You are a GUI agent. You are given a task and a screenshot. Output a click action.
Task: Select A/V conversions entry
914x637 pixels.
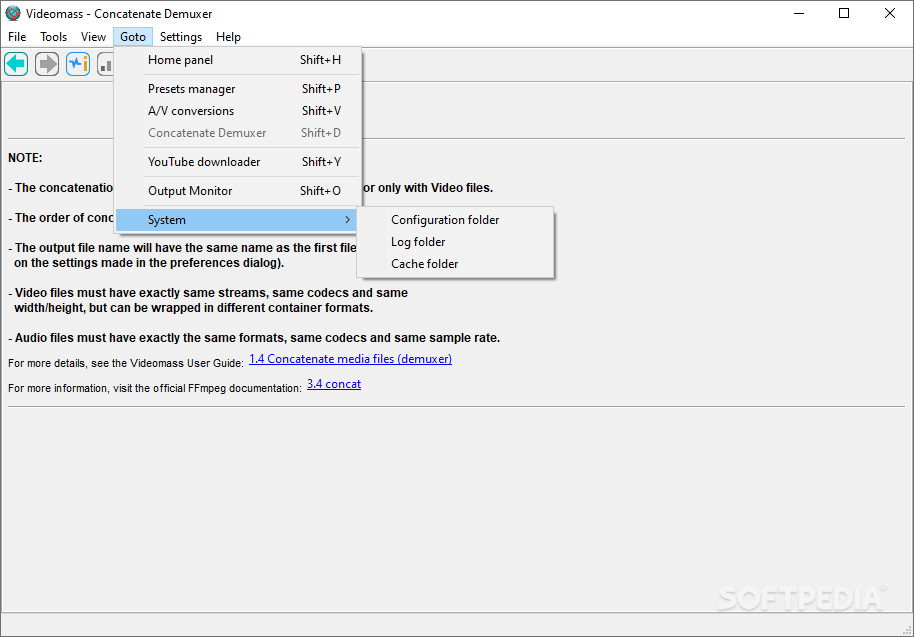click(x=238, y=111)
